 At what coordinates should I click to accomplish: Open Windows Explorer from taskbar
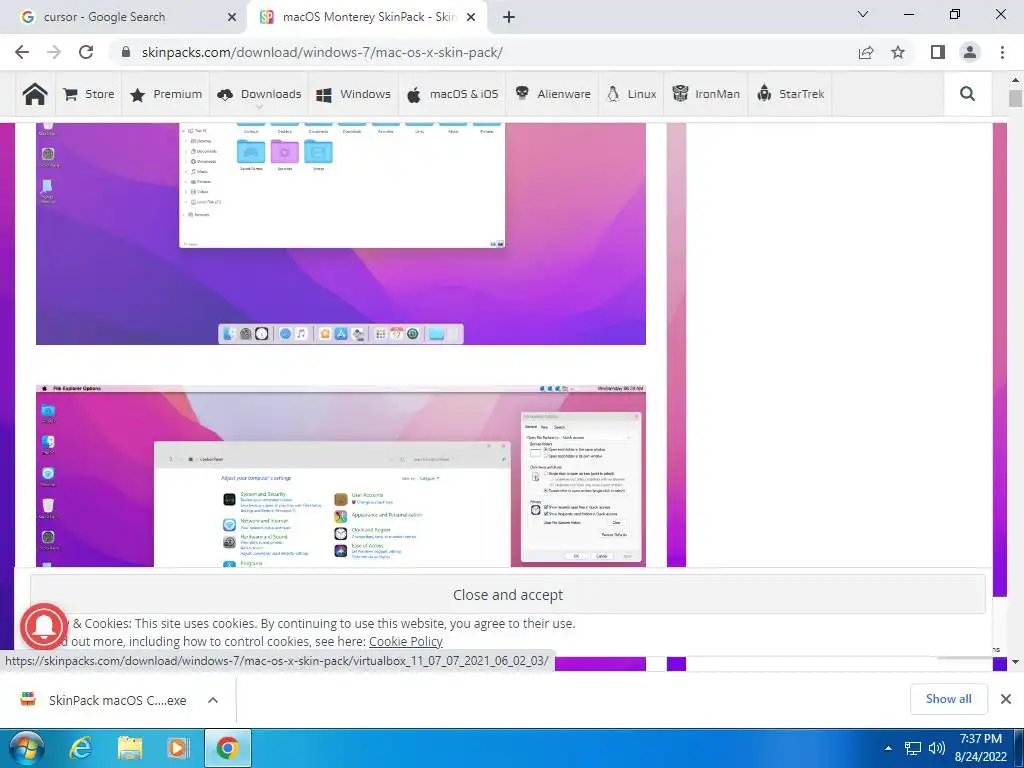tap(130, 748)
